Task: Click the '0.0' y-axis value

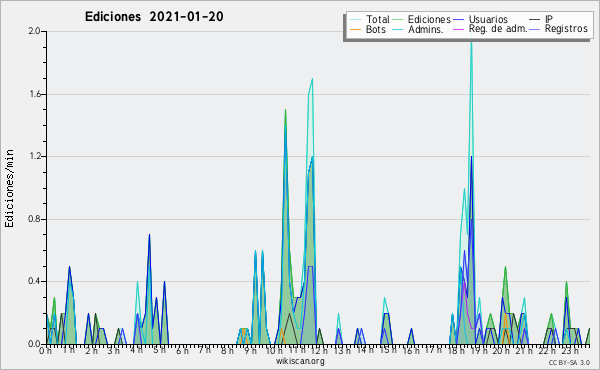Action: [35, 344]
